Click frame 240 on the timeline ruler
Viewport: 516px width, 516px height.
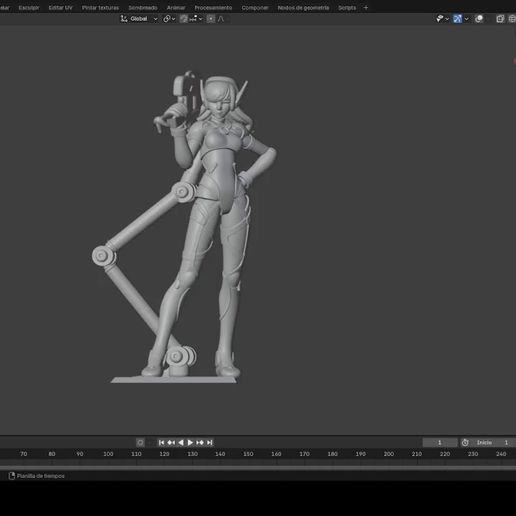coord(501,454)
